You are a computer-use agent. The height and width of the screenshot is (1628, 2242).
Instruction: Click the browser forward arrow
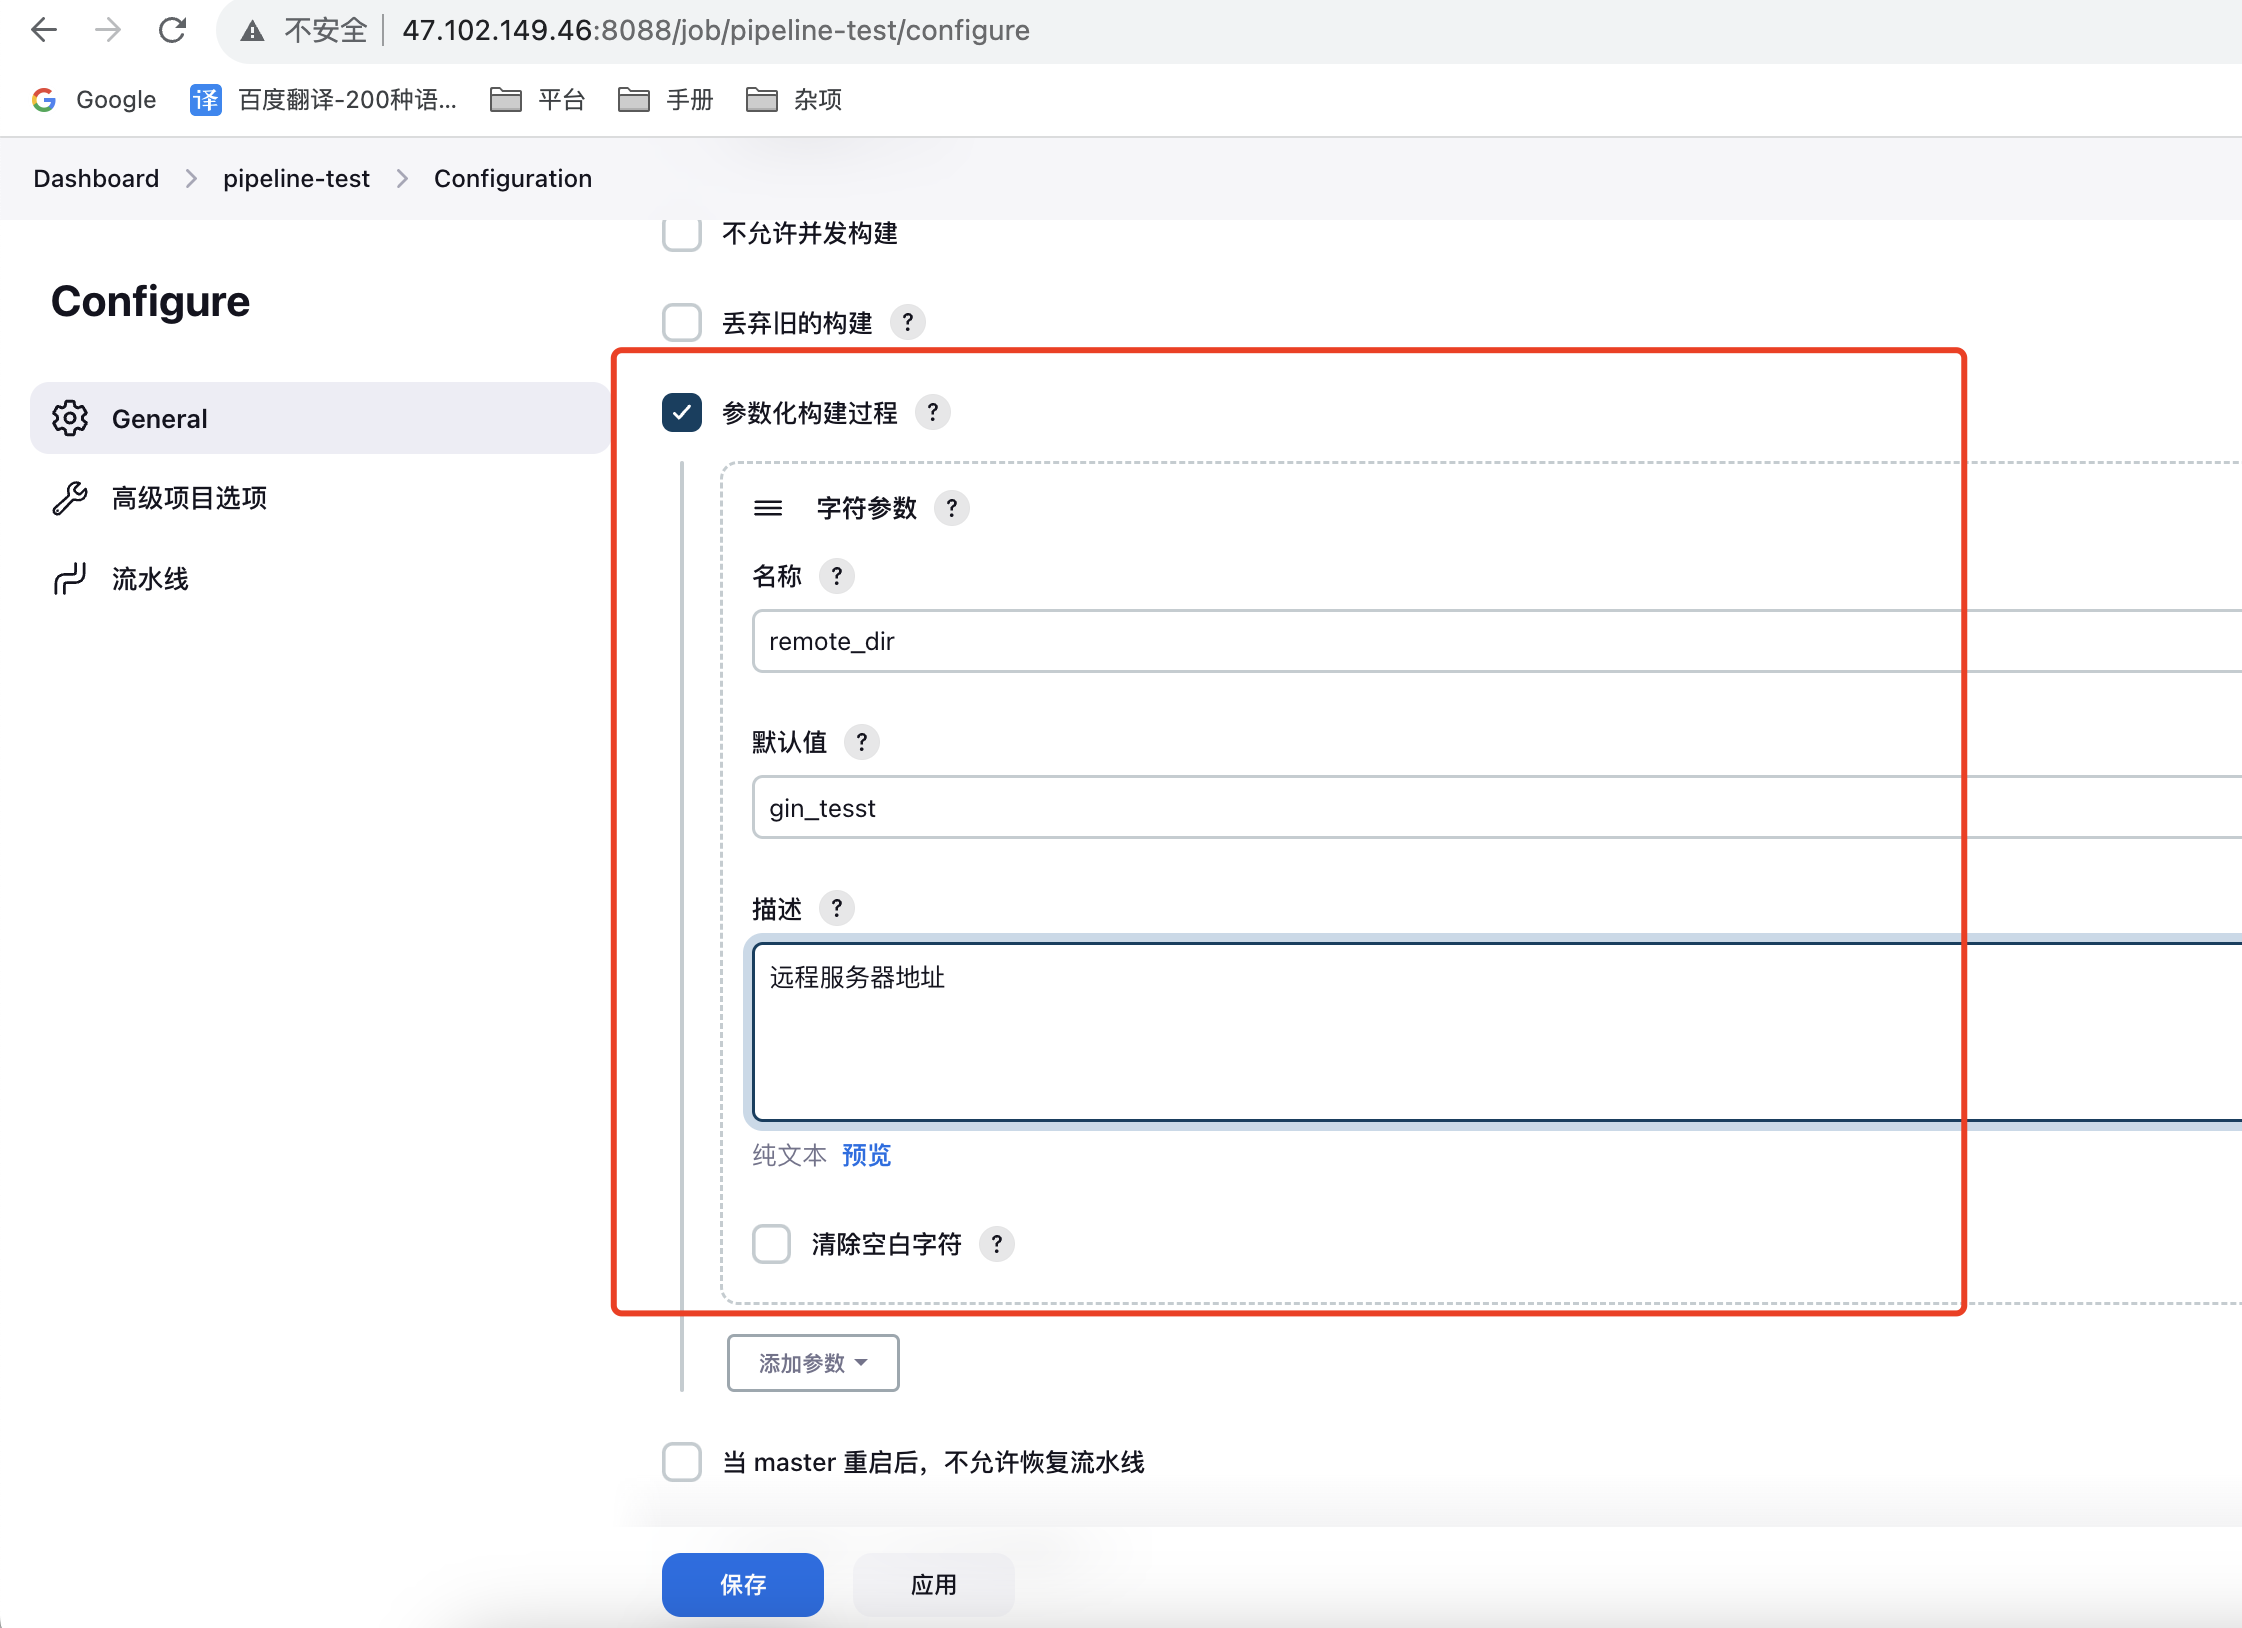pos(108,30)
